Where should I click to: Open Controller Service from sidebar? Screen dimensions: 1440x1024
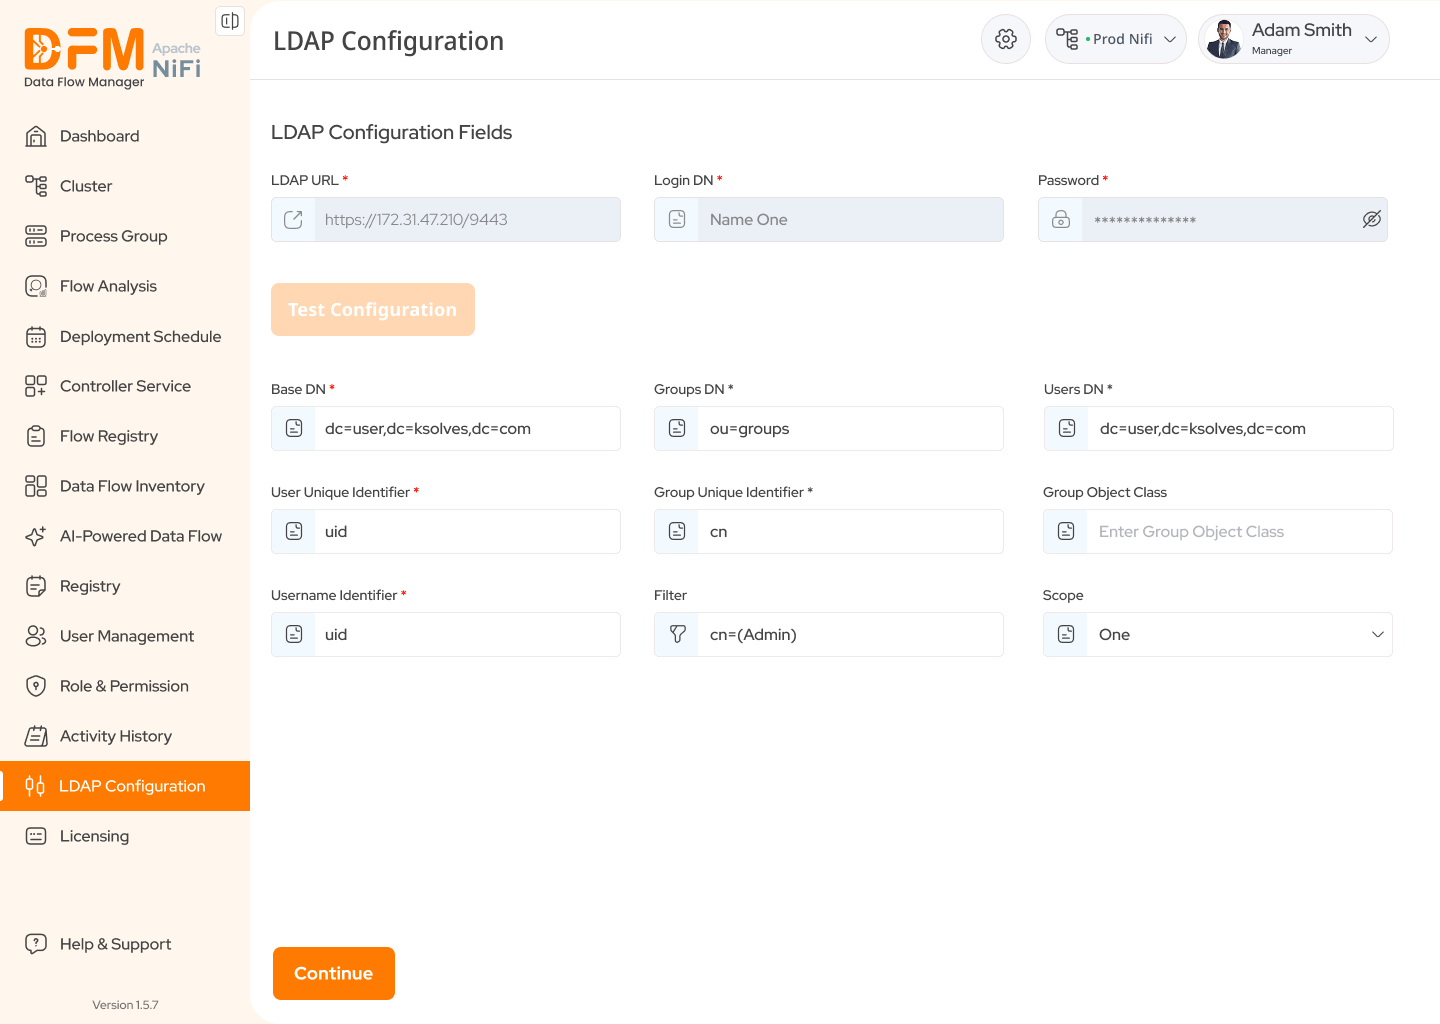click(125, 386)
